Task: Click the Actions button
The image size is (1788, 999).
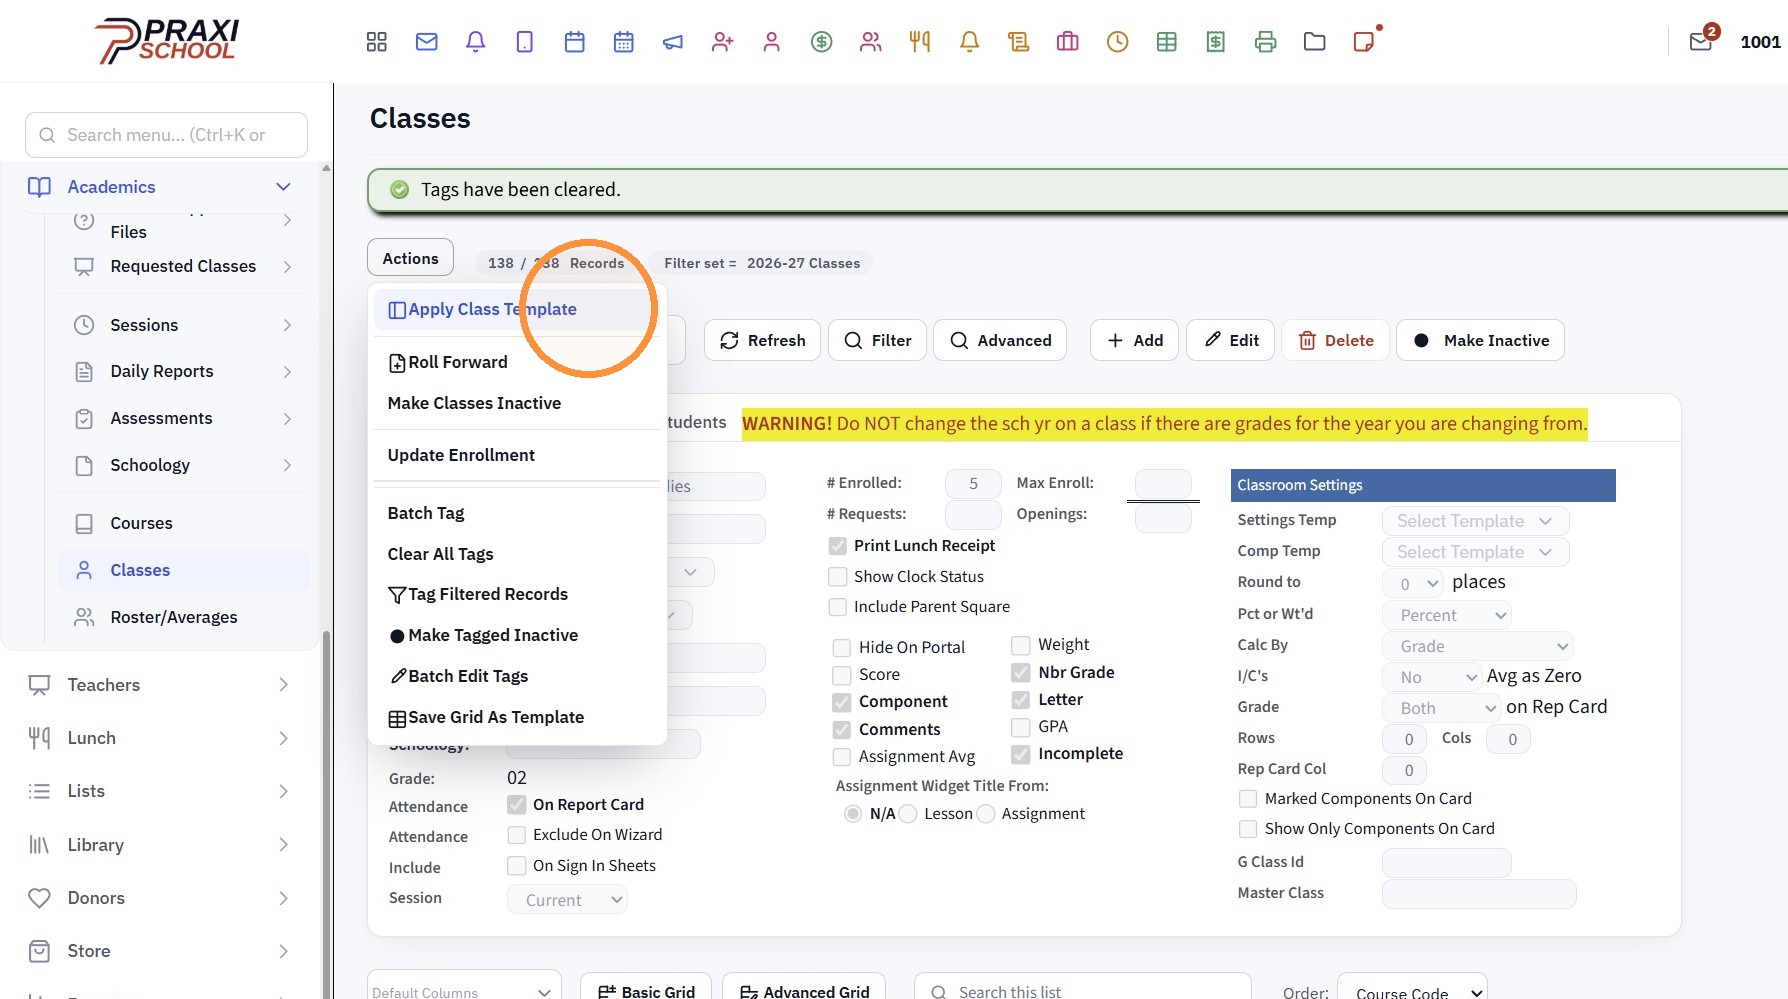Action: (410, 258)
